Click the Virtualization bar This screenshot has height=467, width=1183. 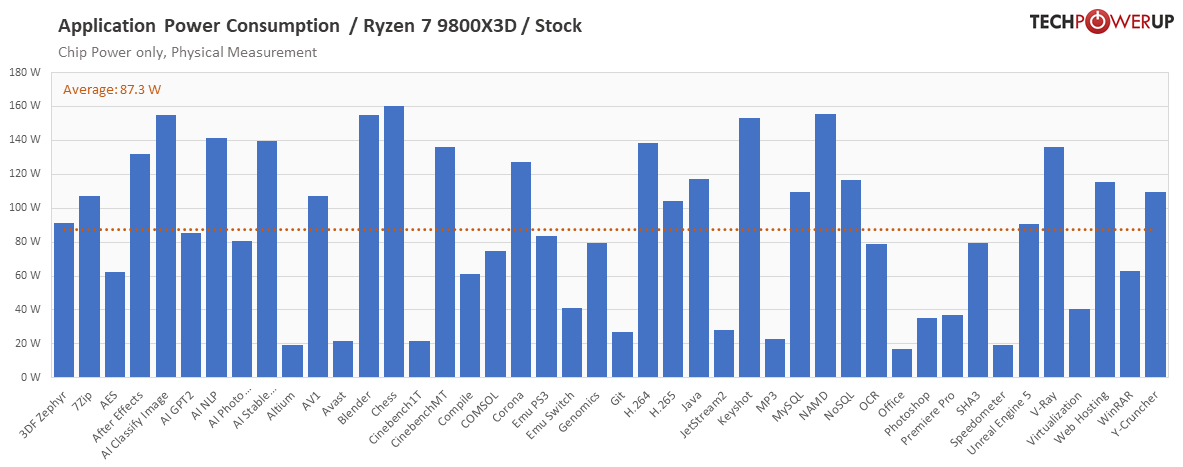click(1080, 343)
